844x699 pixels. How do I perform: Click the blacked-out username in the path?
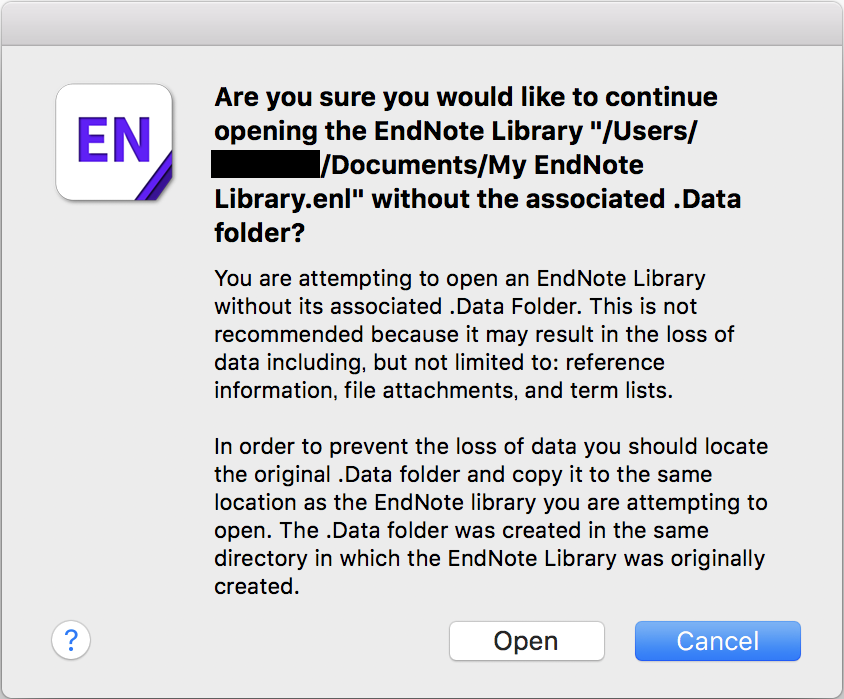coord(266,164)
